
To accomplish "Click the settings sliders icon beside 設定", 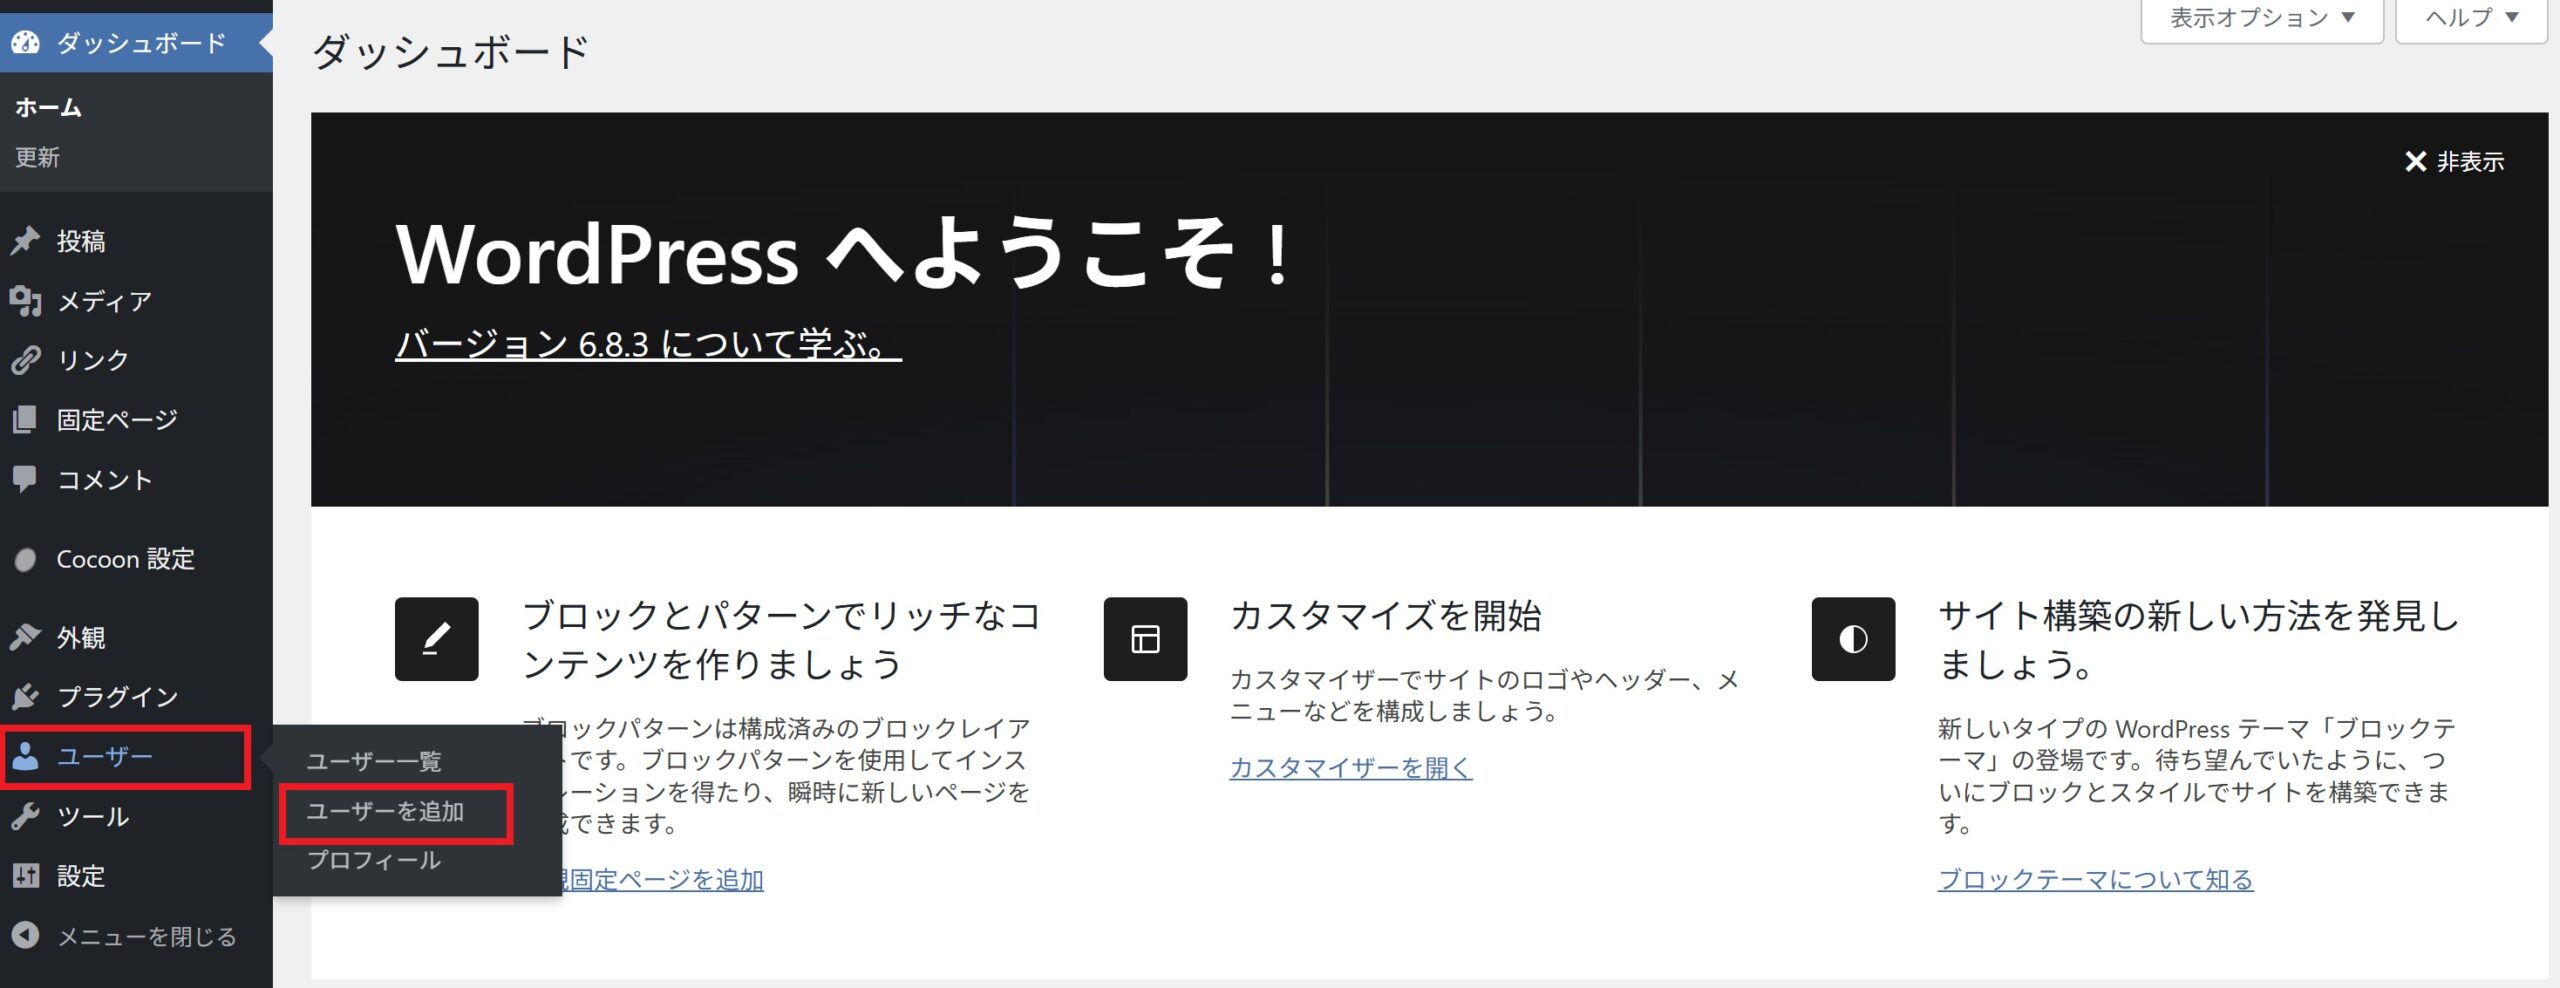I will point(25,876).
